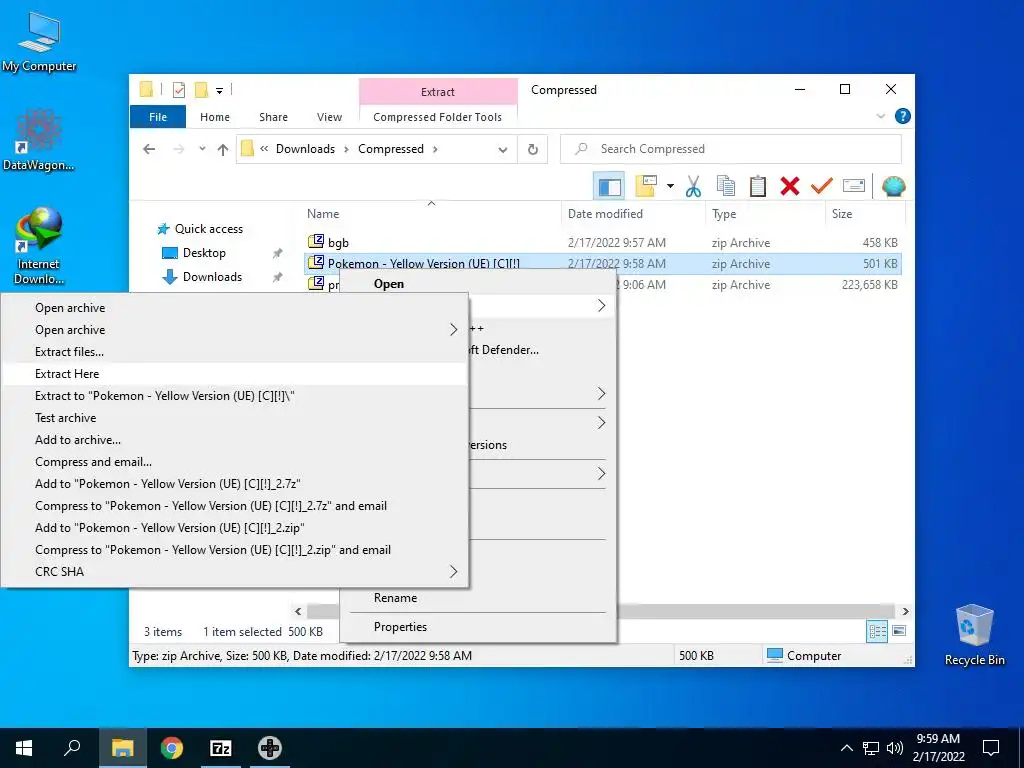Click the Cut scissors icon

(693, 187)
